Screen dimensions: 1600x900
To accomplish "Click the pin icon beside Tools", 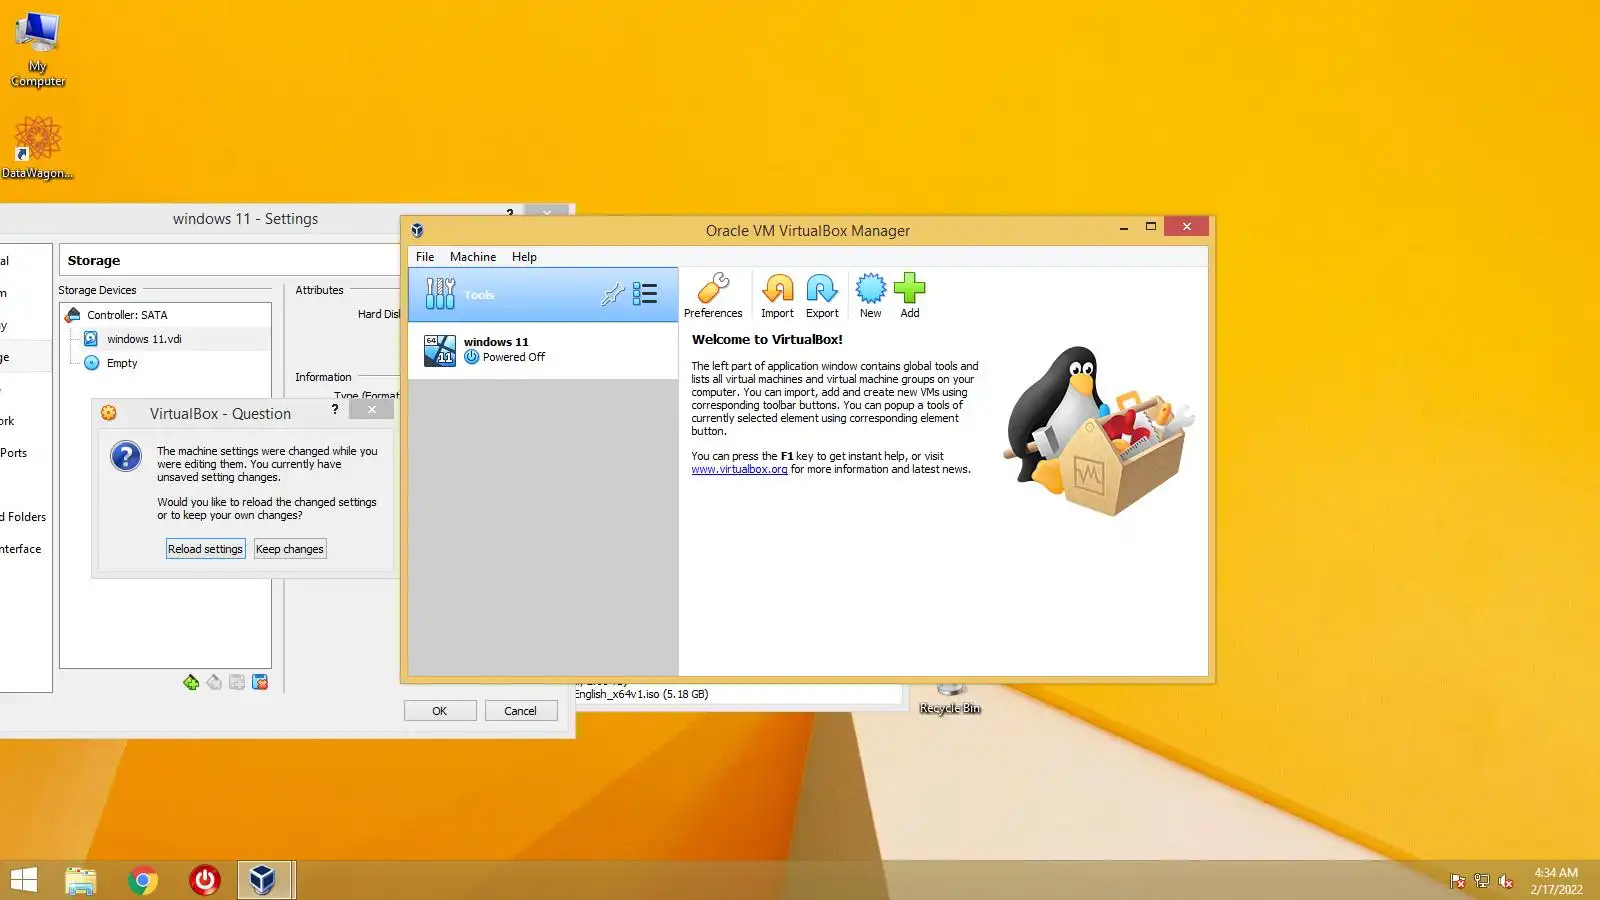I will point(612,294).
